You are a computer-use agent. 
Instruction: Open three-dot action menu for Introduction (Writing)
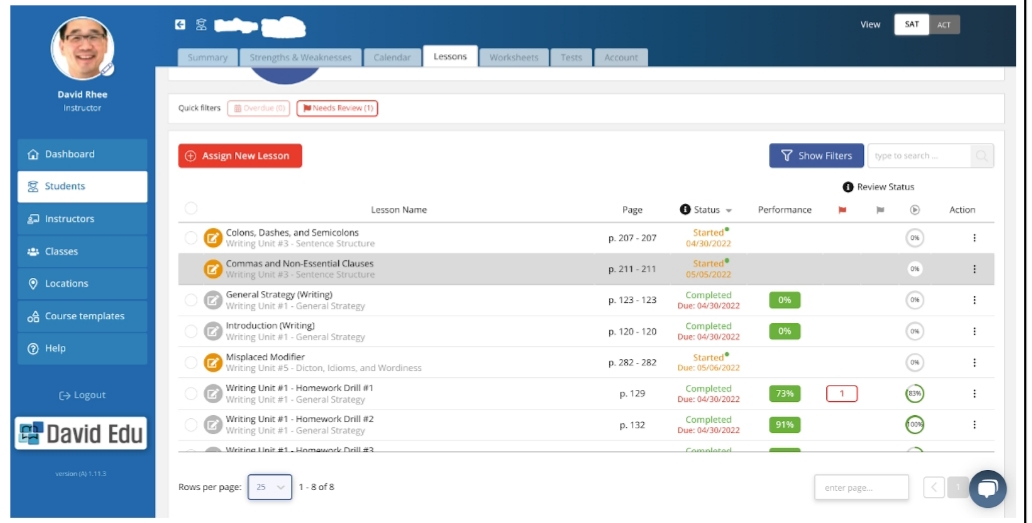point(974,331)
